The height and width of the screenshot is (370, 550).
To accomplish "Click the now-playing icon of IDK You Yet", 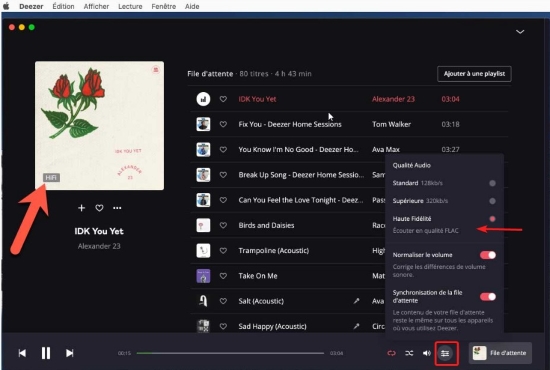I will [203, 99].
